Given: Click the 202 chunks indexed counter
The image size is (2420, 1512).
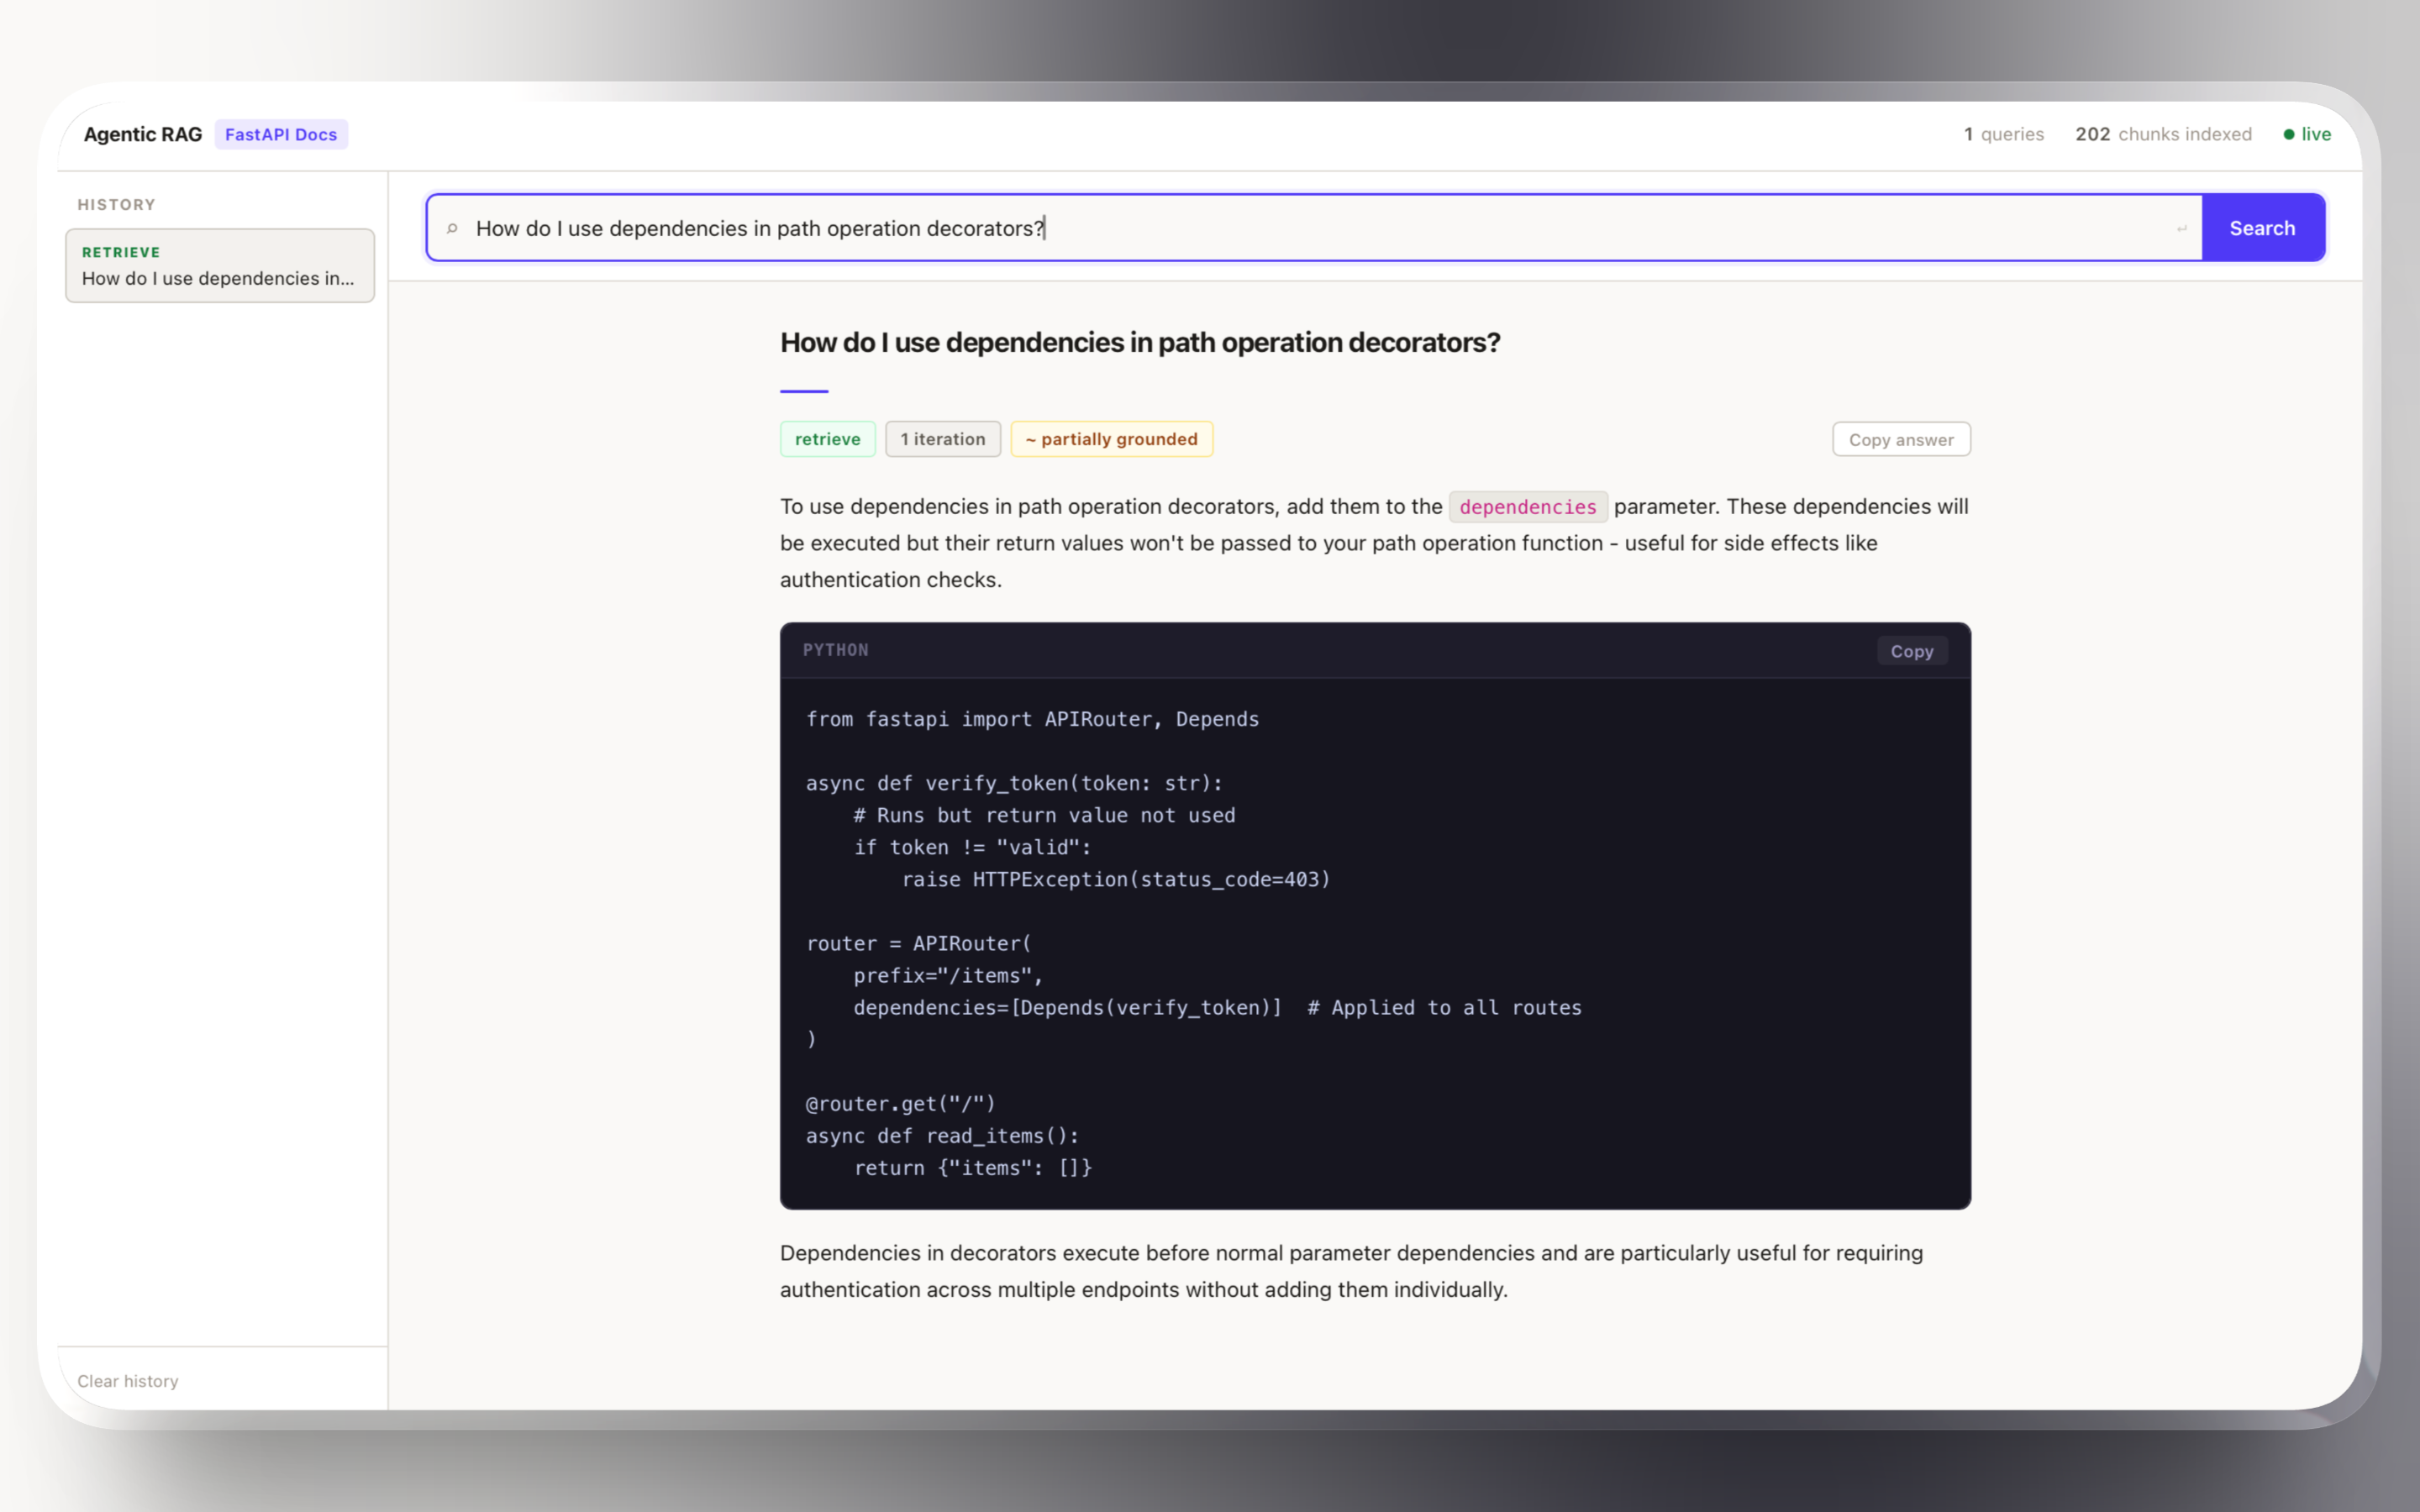Looking at the screenshot, I should 2163,134.
